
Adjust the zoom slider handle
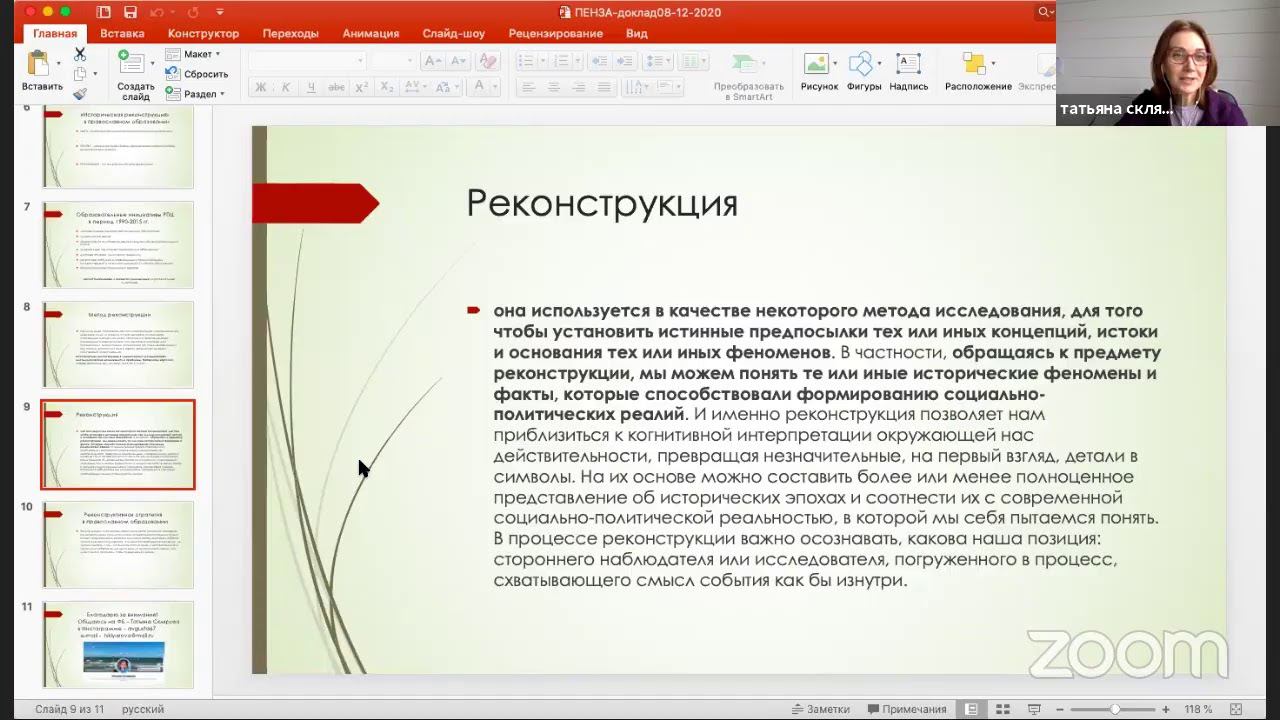point(1115,709)
